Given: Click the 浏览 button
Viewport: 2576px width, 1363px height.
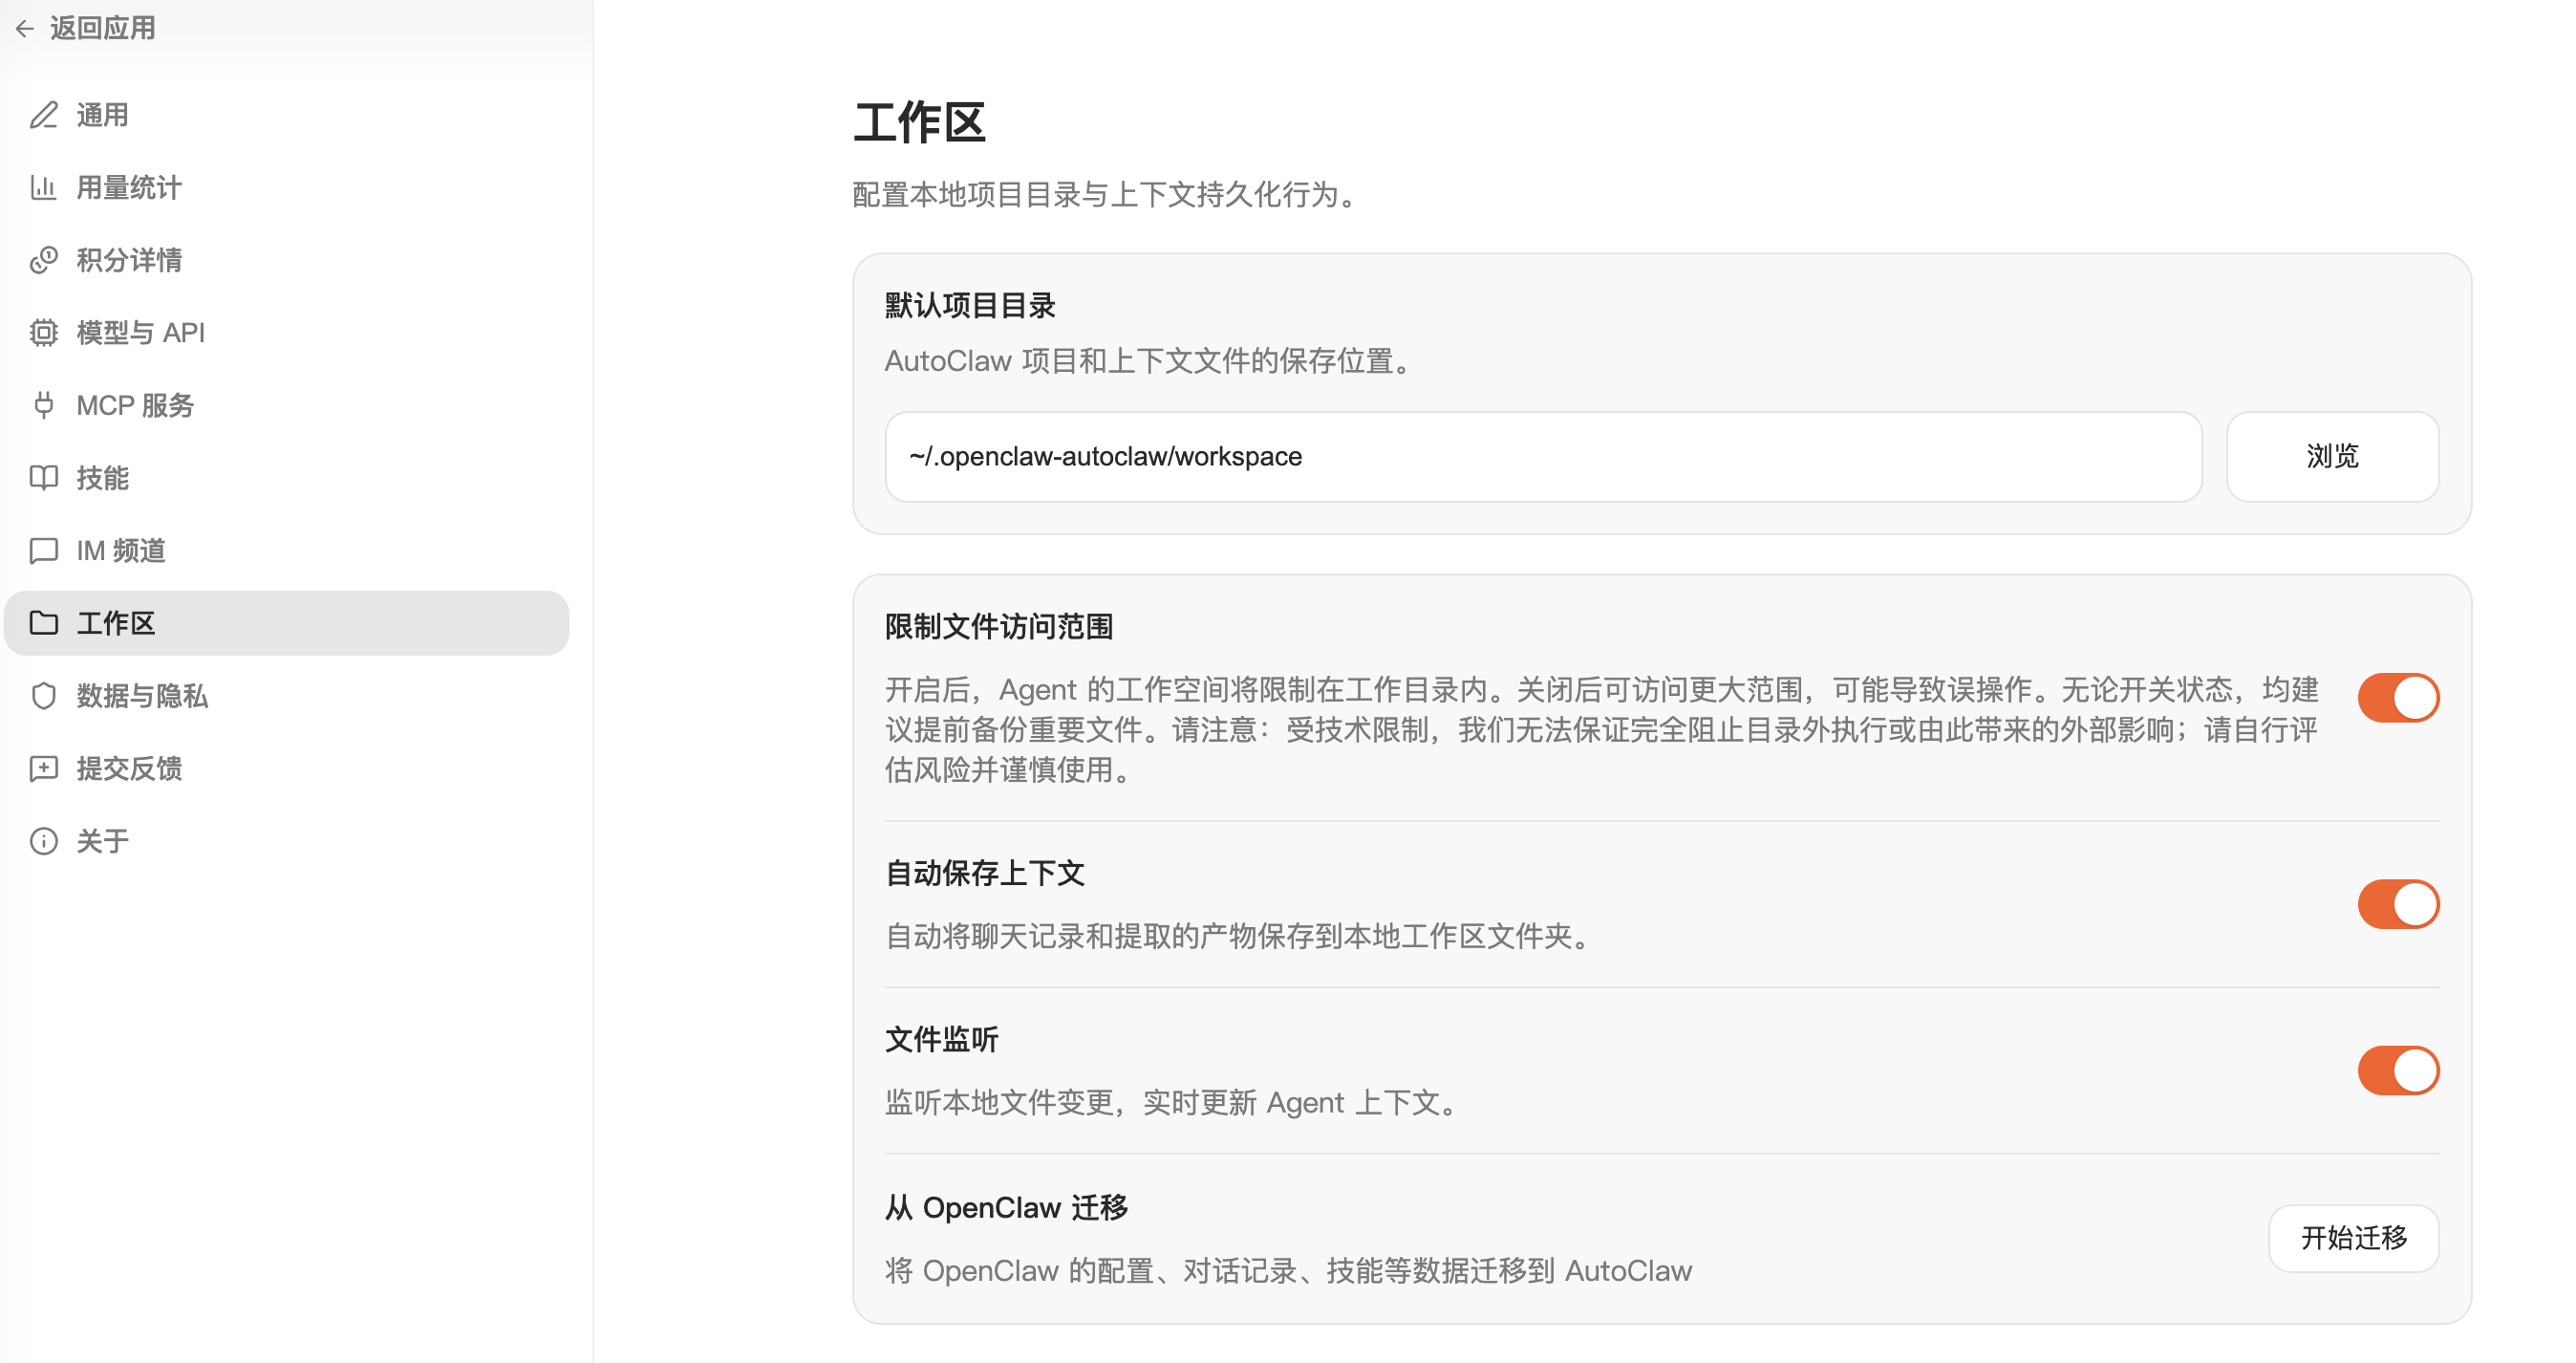Looking at the screenshot, I should [x=2331, y=456].
